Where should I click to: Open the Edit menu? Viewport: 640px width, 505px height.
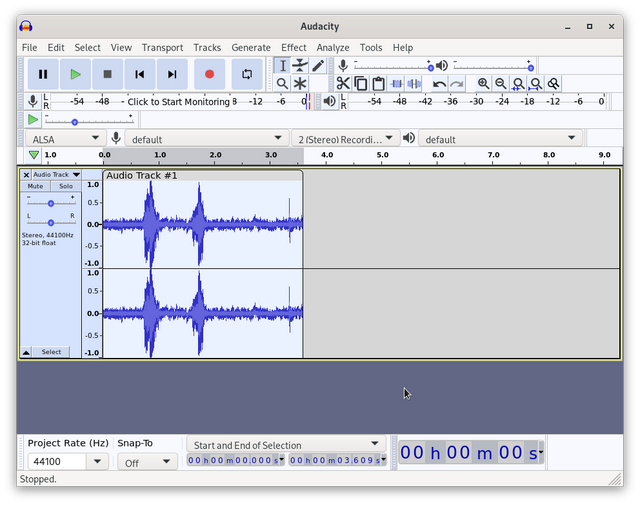coord(56,48)
